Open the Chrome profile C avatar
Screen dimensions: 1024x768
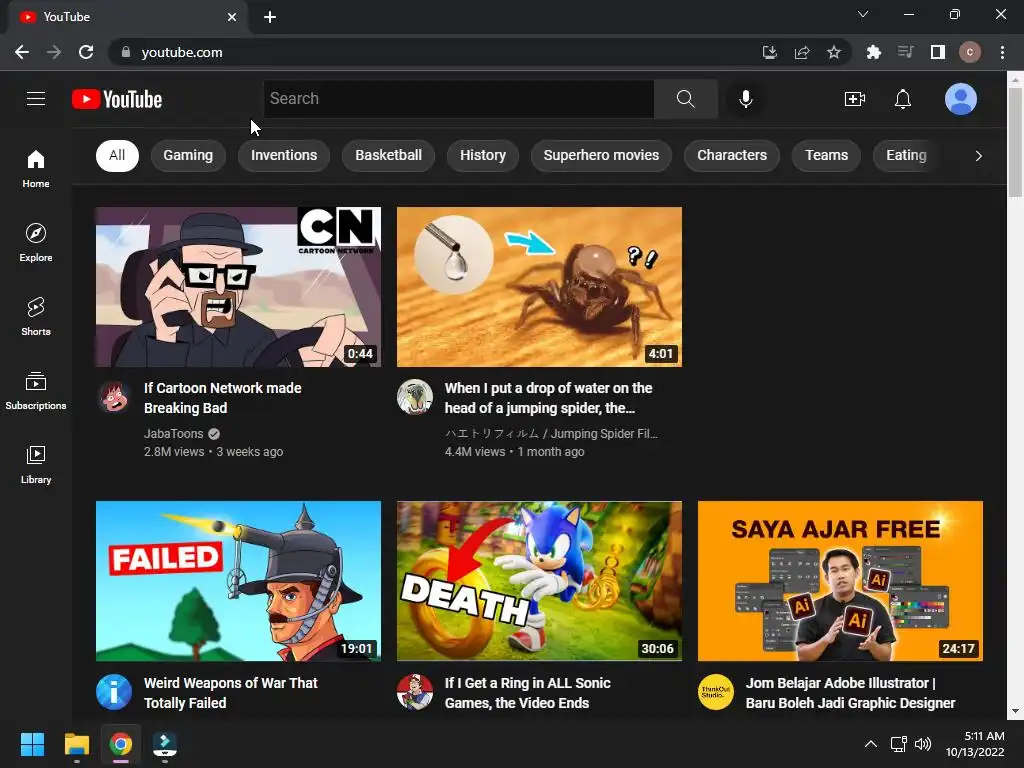pos(970,52)
